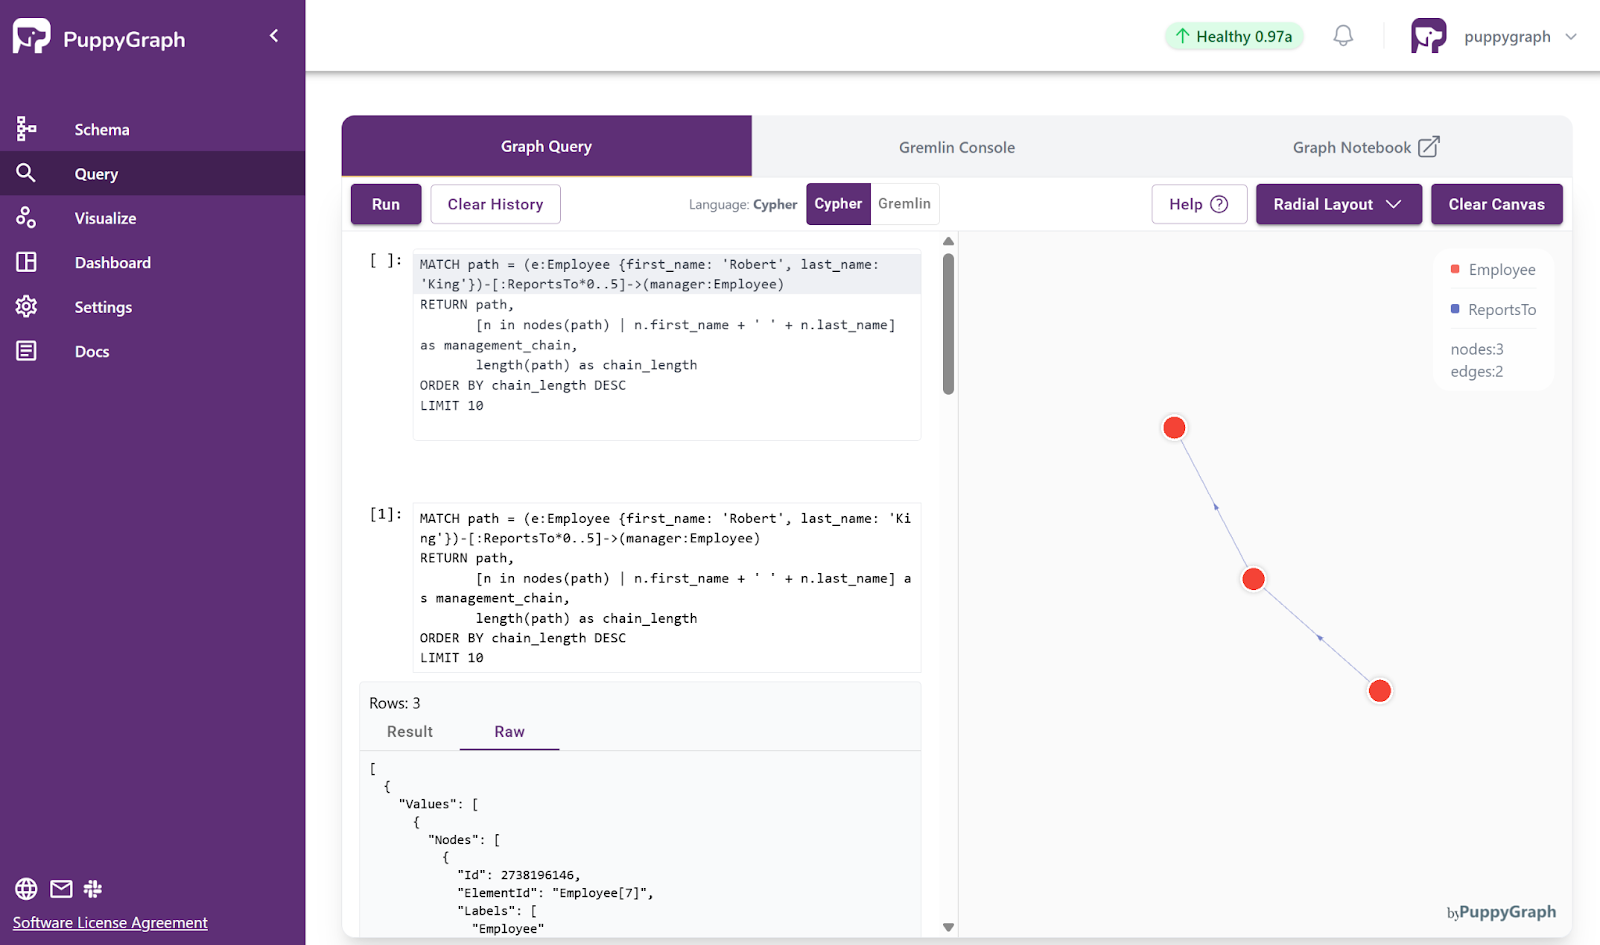This screenshot has width=1600, height=945.
Task: Select the Raw results tab
Action: (x=509, y=732)
